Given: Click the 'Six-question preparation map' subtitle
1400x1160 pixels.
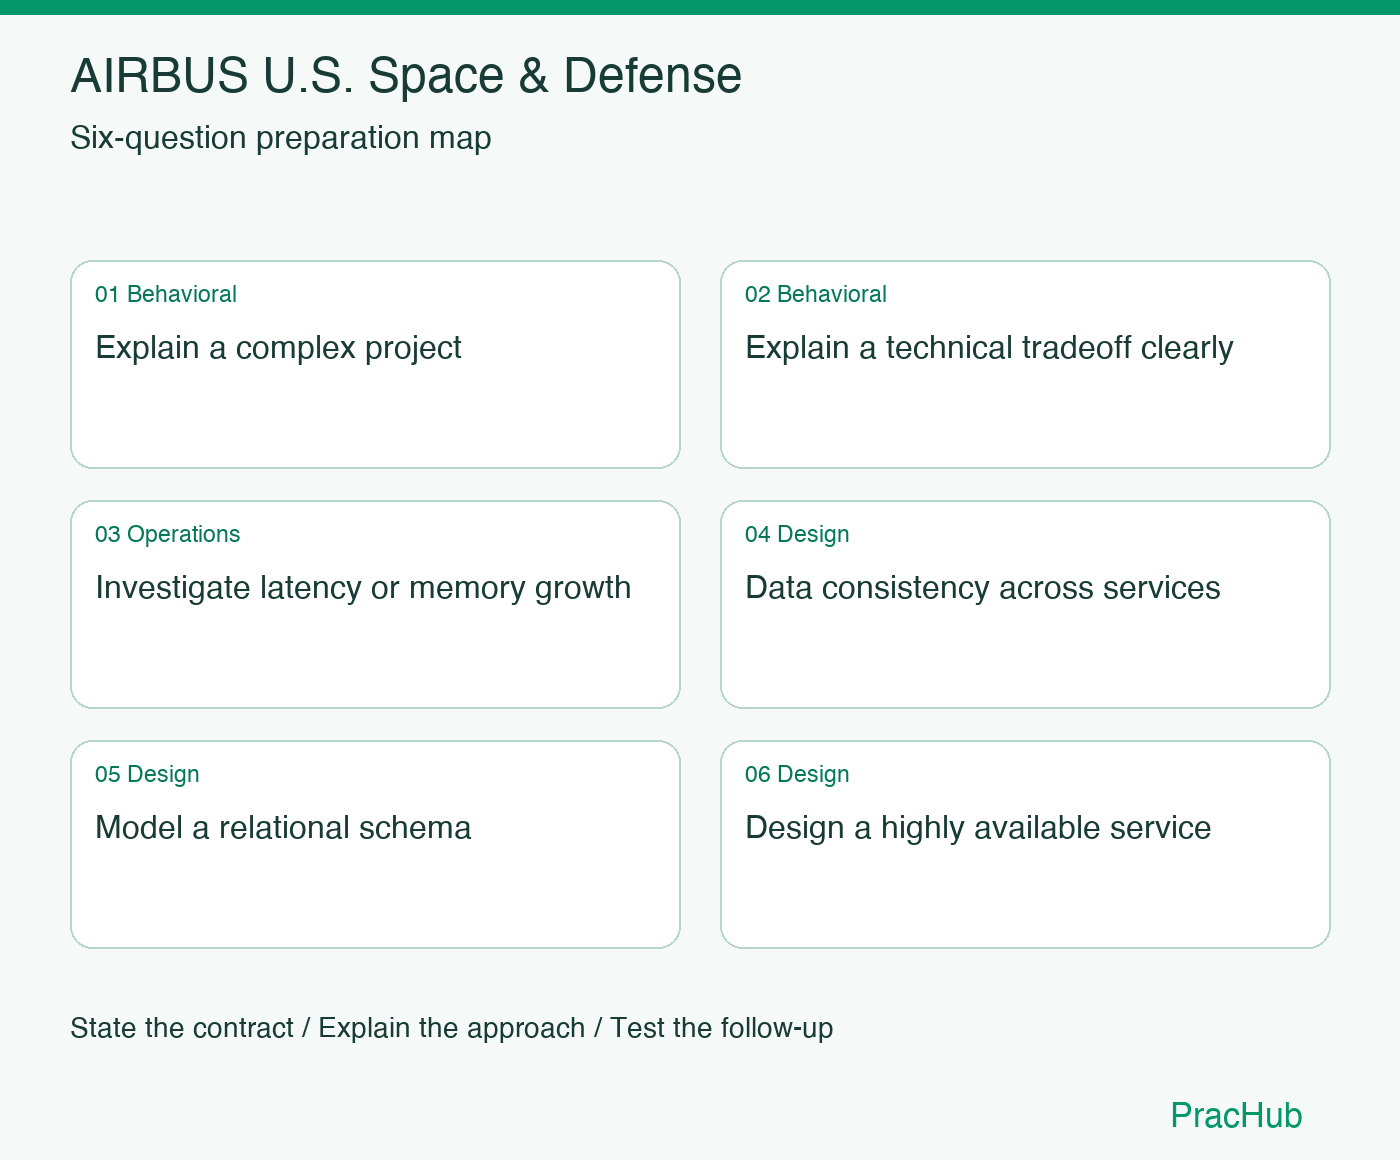Looking at the screenshot, I should coord(281,138).
